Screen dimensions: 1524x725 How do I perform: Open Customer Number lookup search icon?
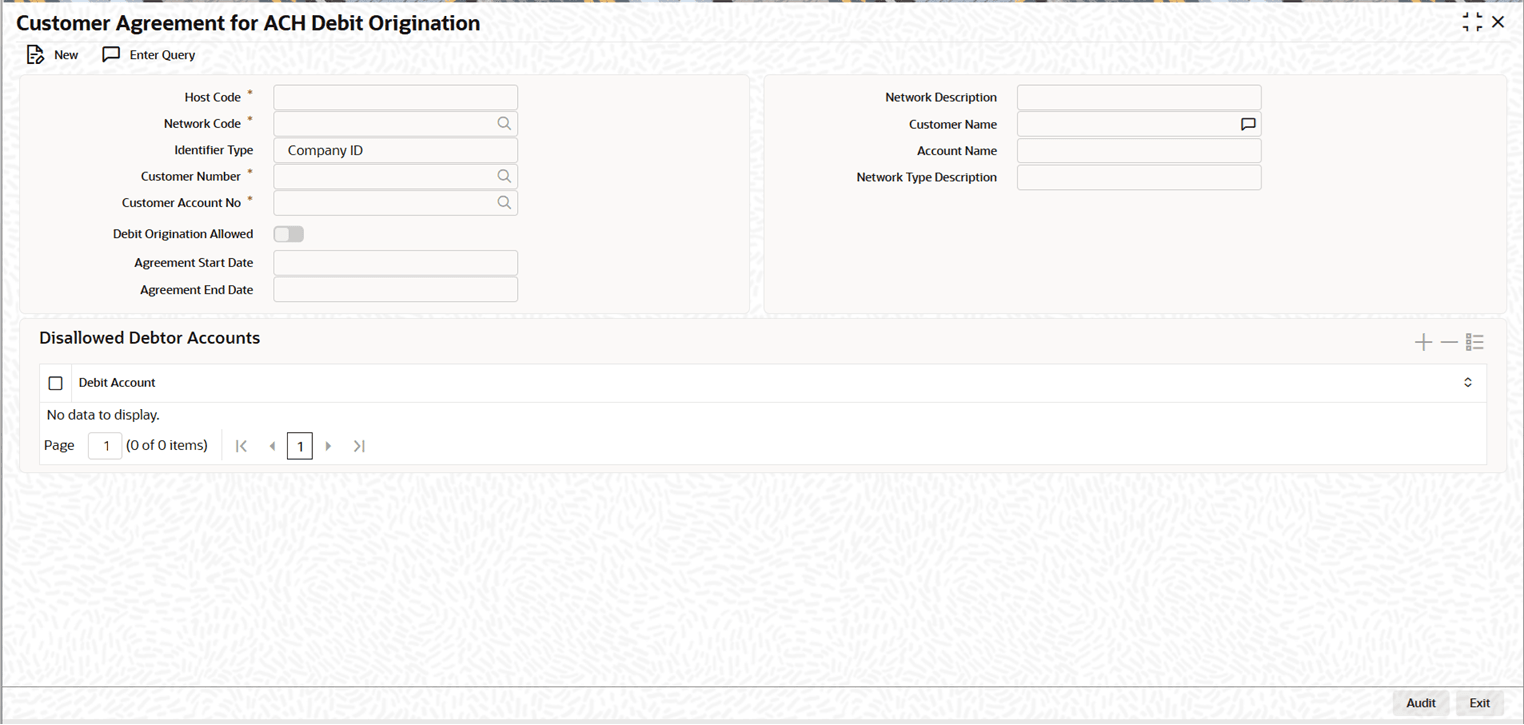tap(504, 176)
